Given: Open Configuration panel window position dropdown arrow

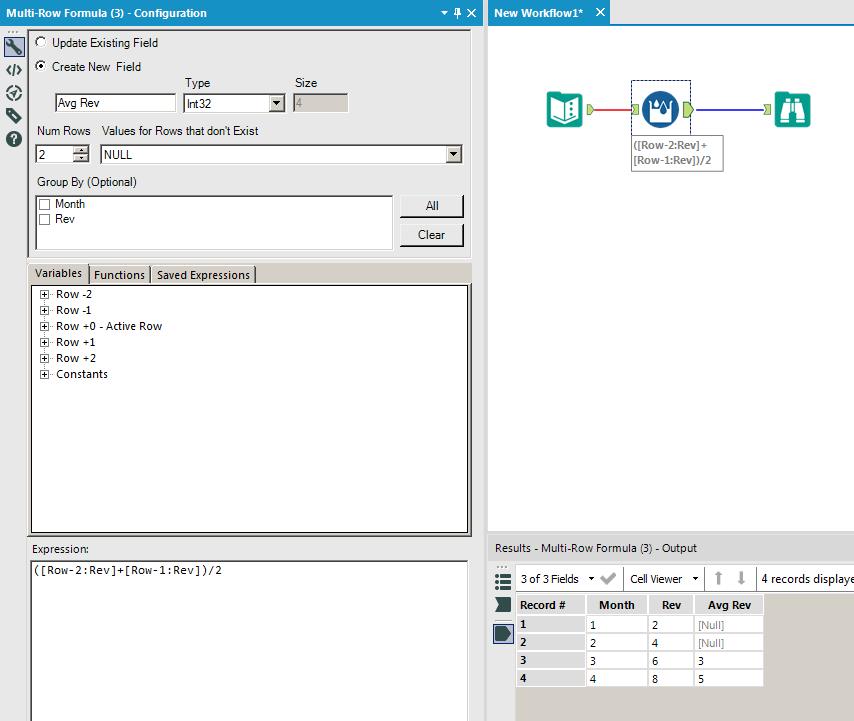Looking at the screenshot, I should [444, 13].
